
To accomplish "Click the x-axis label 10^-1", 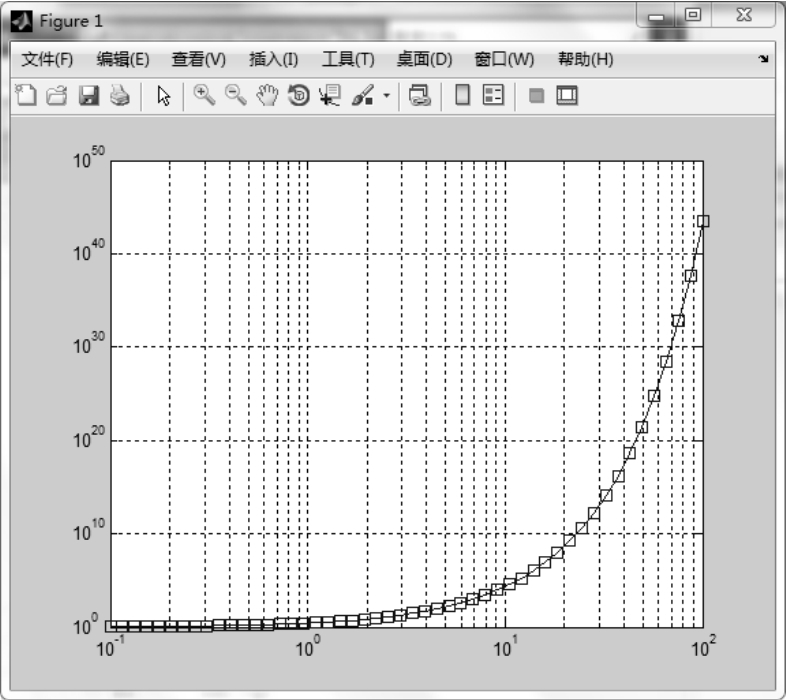I will [x=110, y=646].
